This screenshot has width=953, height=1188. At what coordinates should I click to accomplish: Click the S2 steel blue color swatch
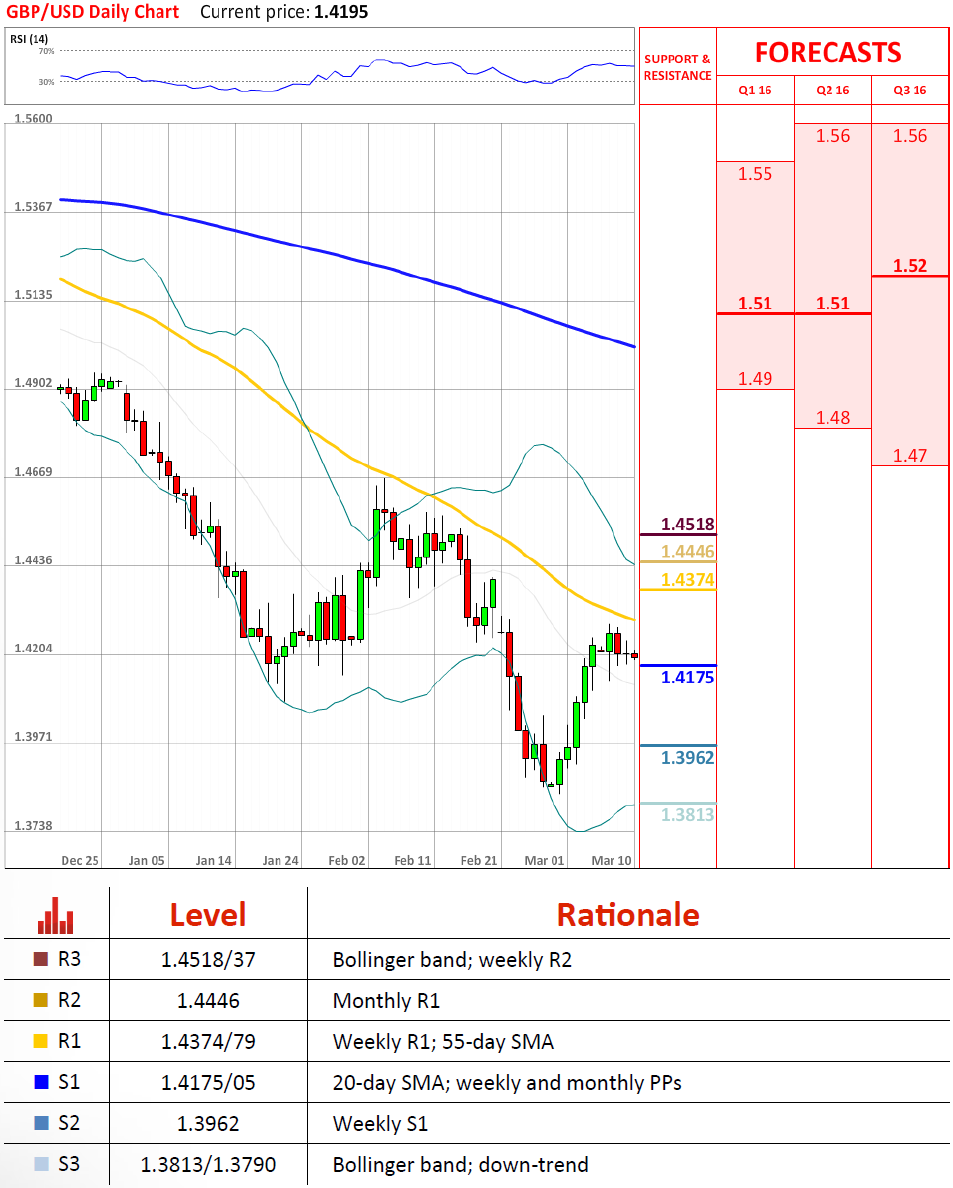click(41, 1123)
